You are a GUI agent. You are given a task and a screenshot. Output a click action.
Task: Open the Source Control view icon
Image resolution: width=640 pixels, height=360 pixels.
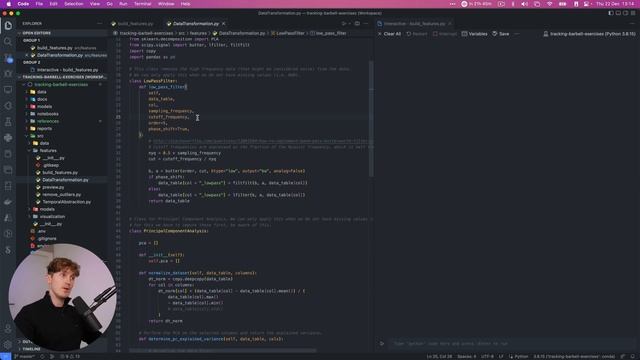(8, 58)
